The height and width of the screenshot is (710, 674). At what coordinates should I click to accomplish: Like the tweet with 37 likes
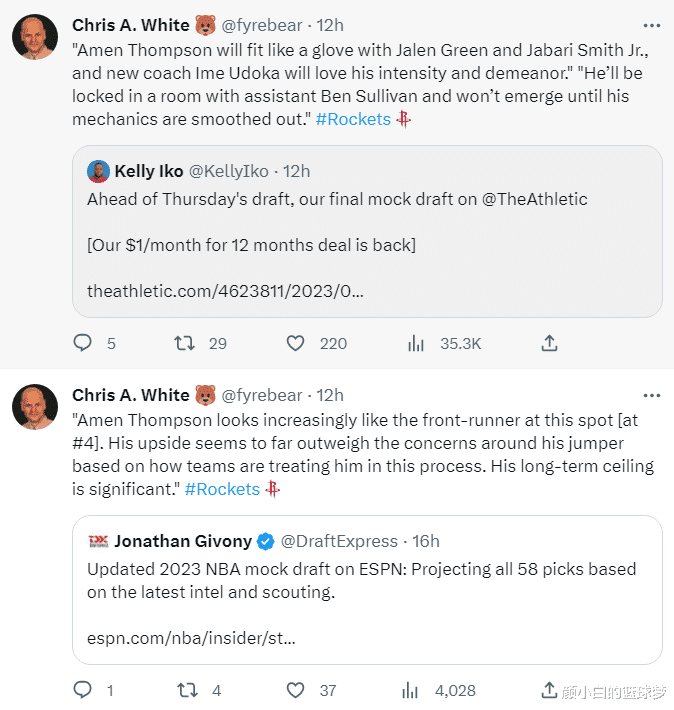295,690
